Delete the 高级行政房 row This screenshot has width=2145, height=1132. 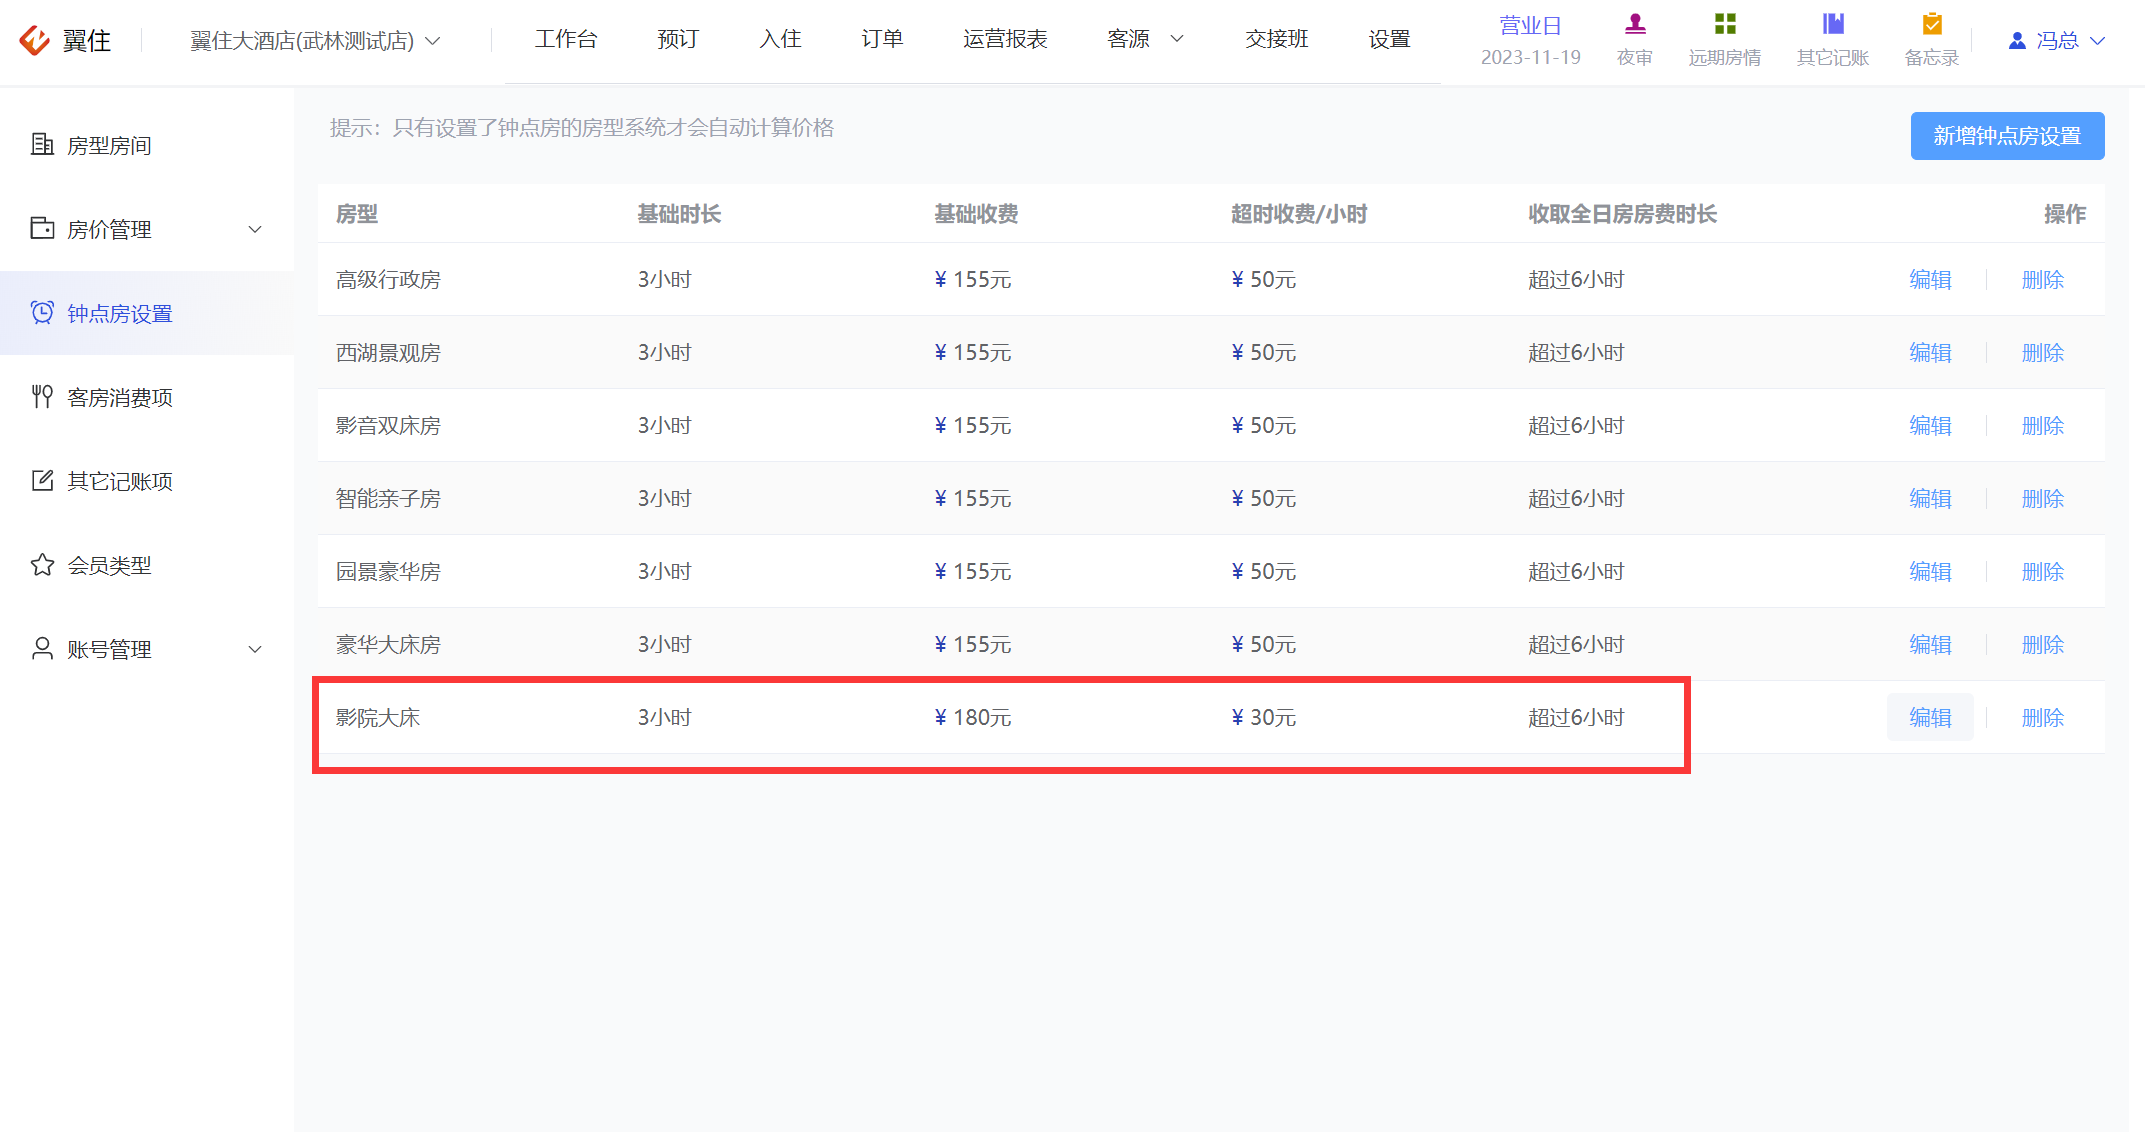(x=2042, y=280)
